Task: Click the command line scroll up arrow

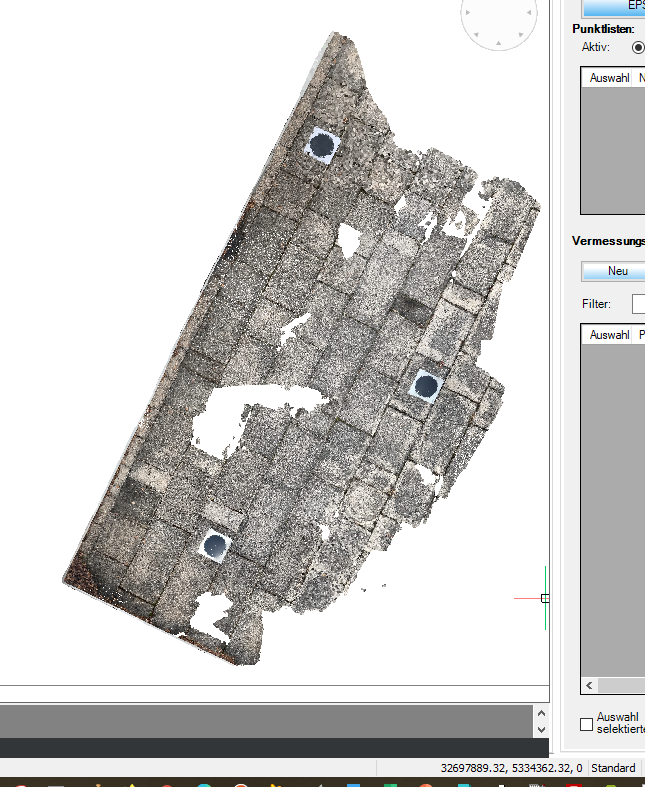Action: (x=541, y=713)
